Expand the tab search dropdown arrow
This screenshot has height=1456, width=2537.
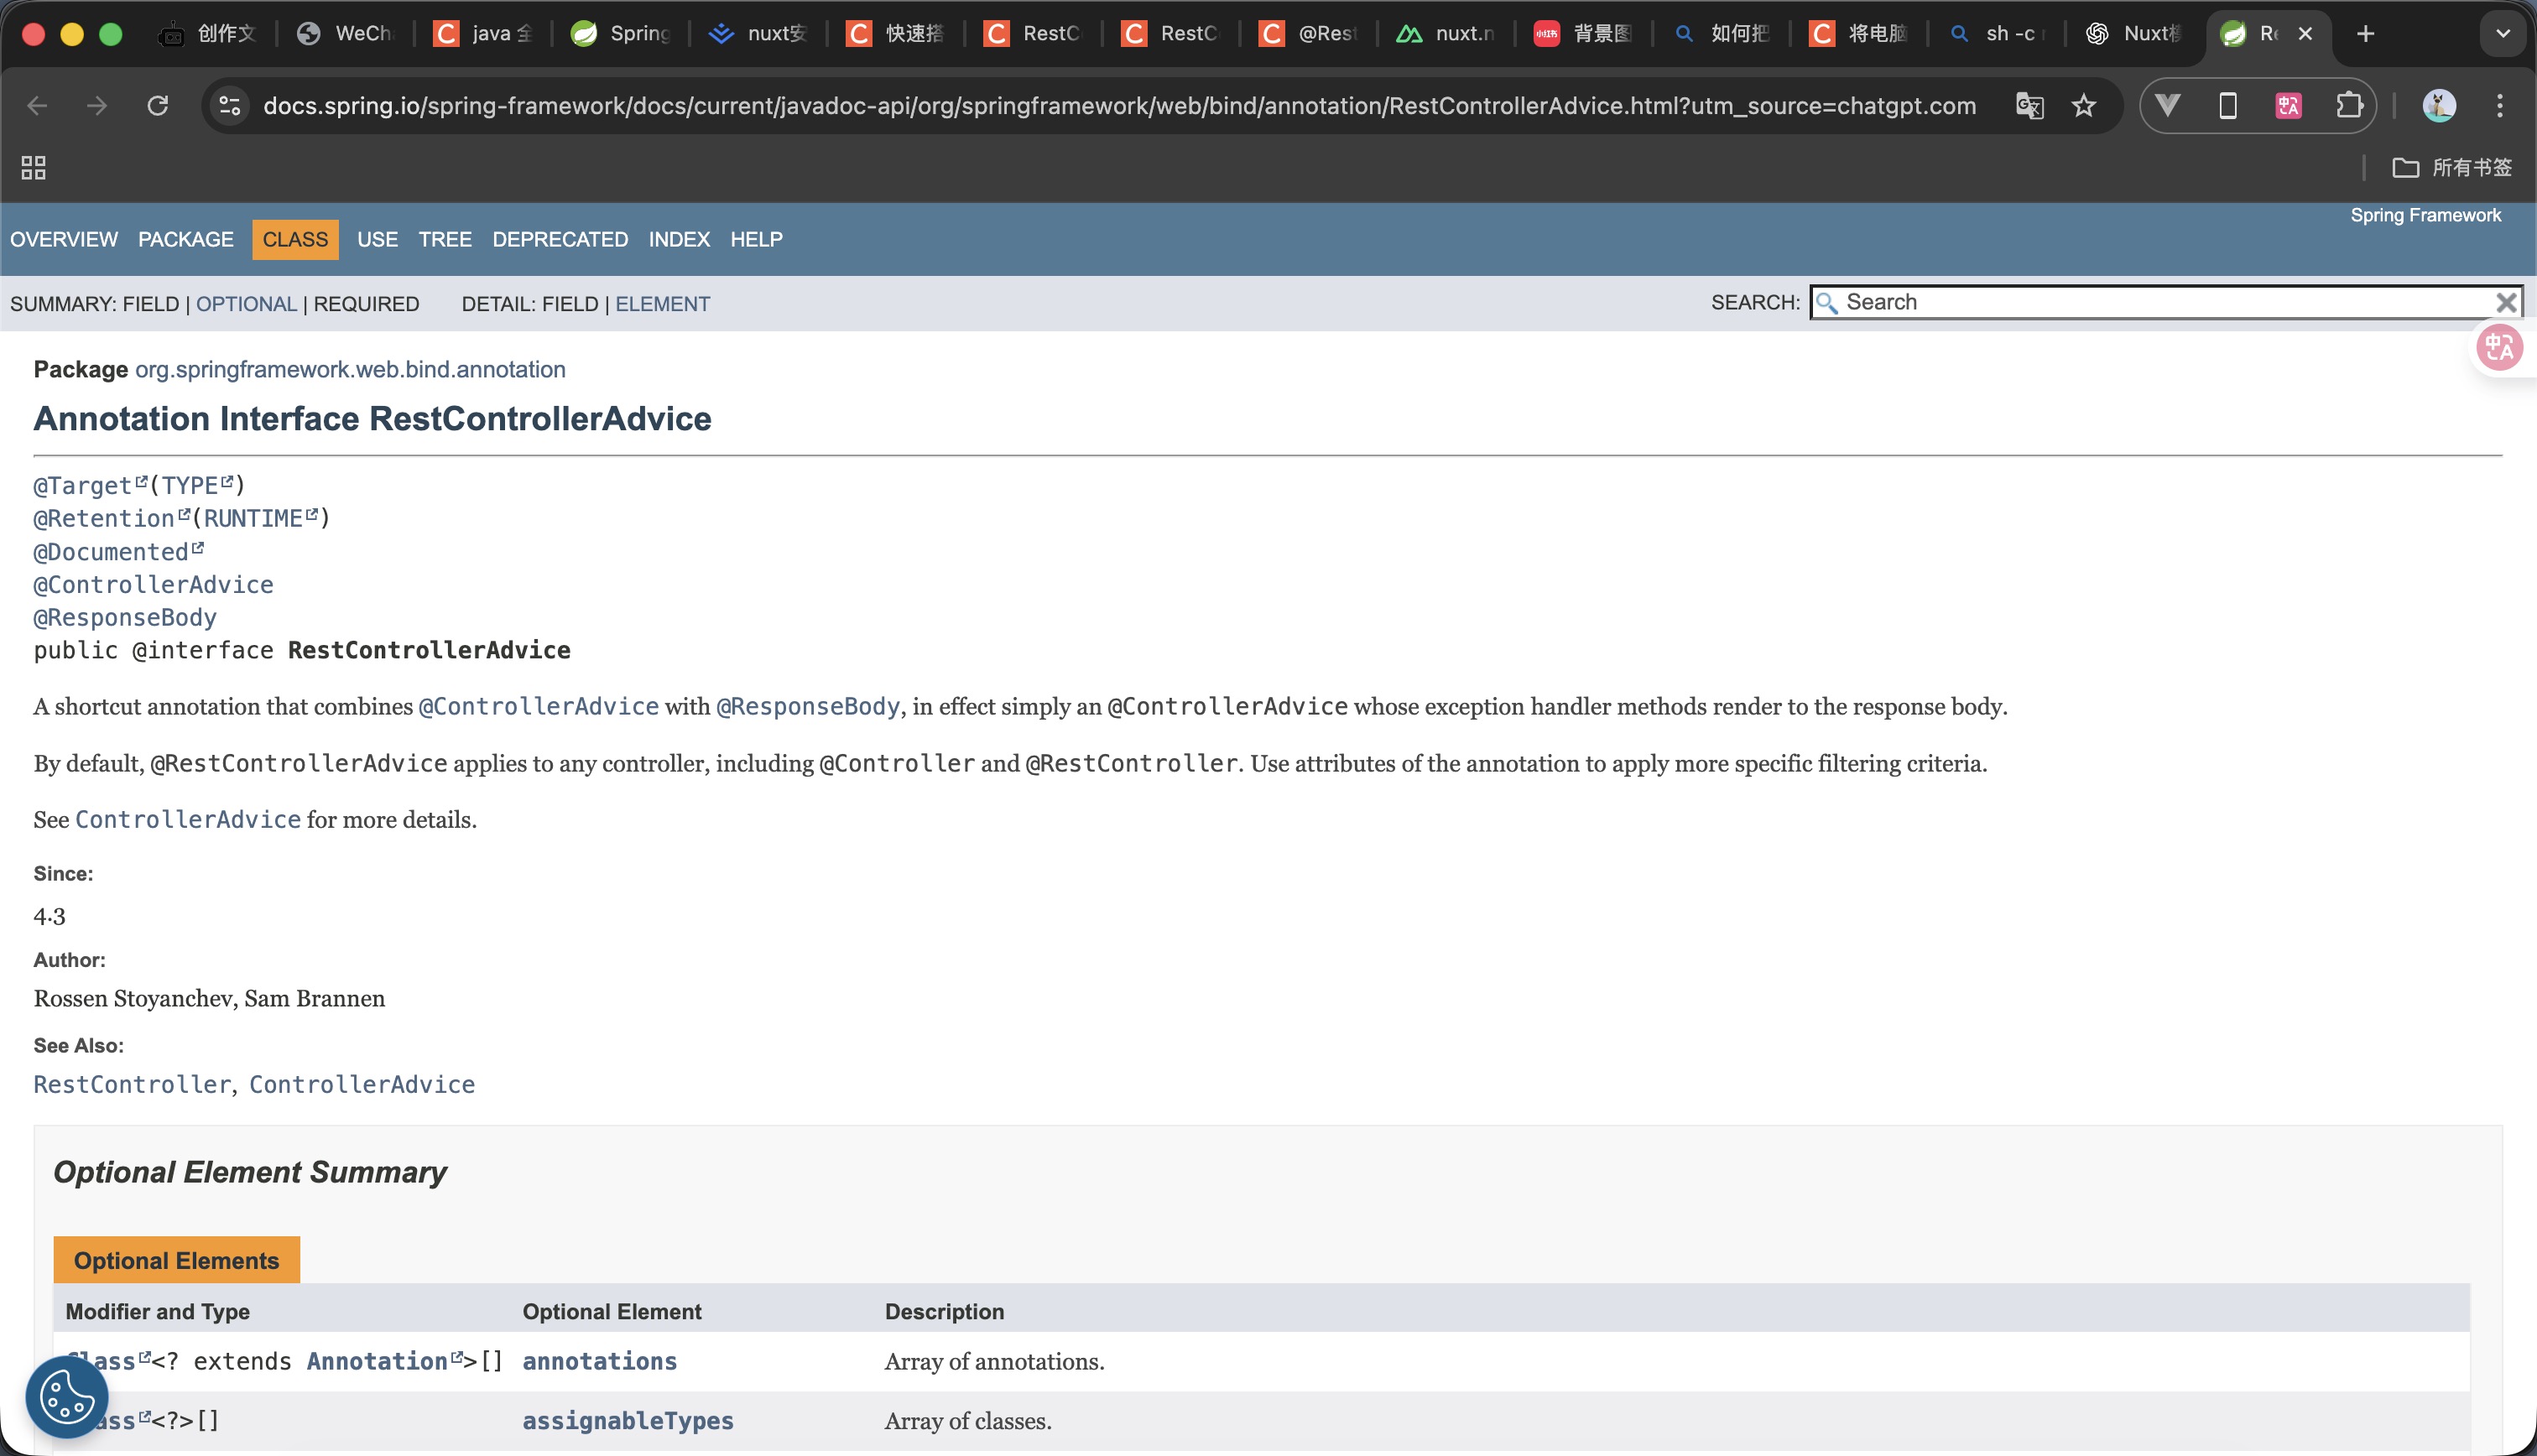(2502, 33)
